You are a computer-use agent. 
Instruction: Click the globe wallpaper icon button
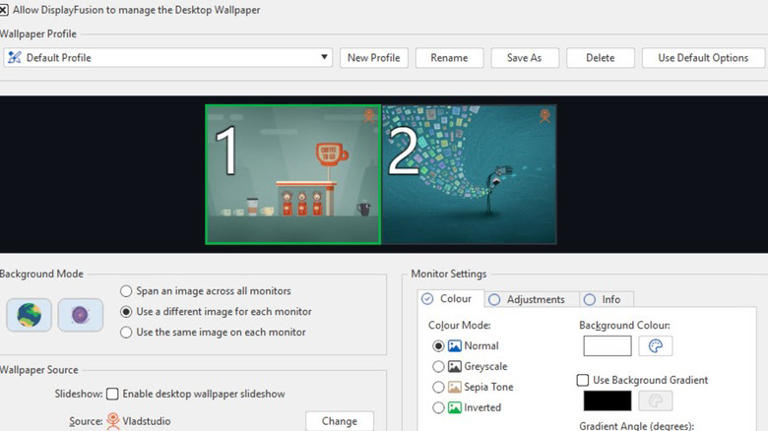(x=29, y=315)
